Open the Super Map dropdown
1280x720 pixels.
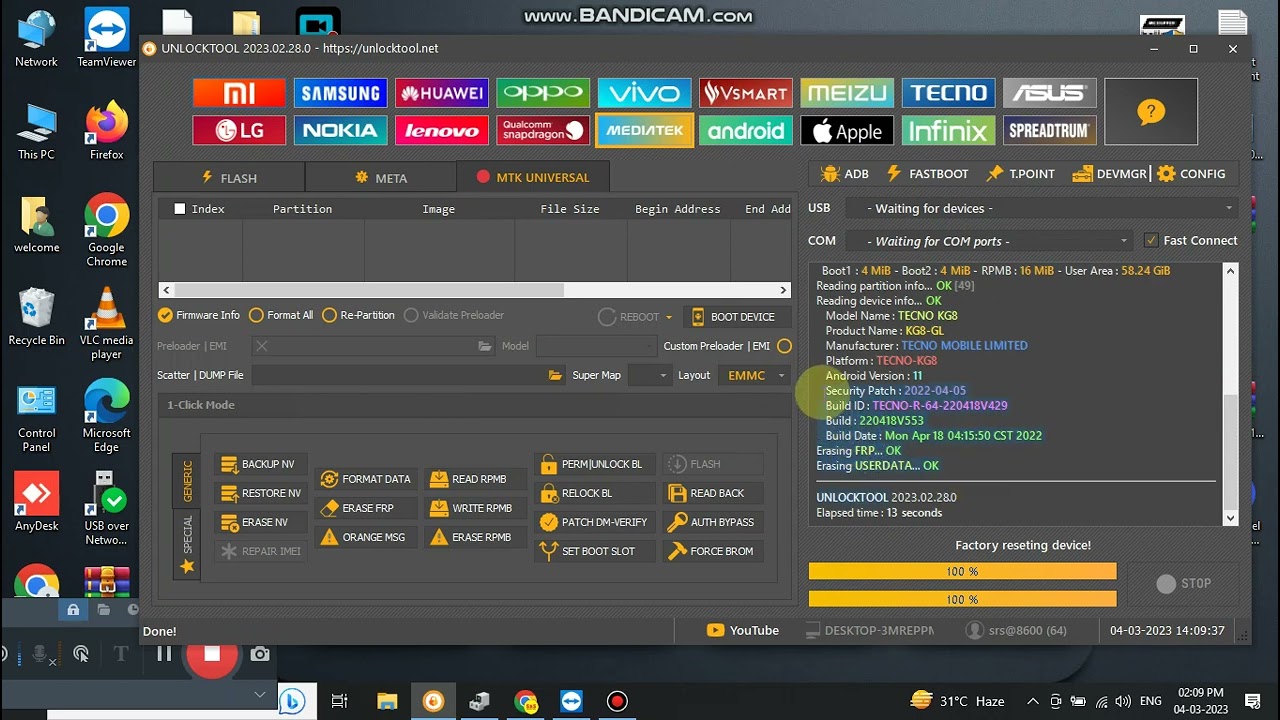[649, 375]
